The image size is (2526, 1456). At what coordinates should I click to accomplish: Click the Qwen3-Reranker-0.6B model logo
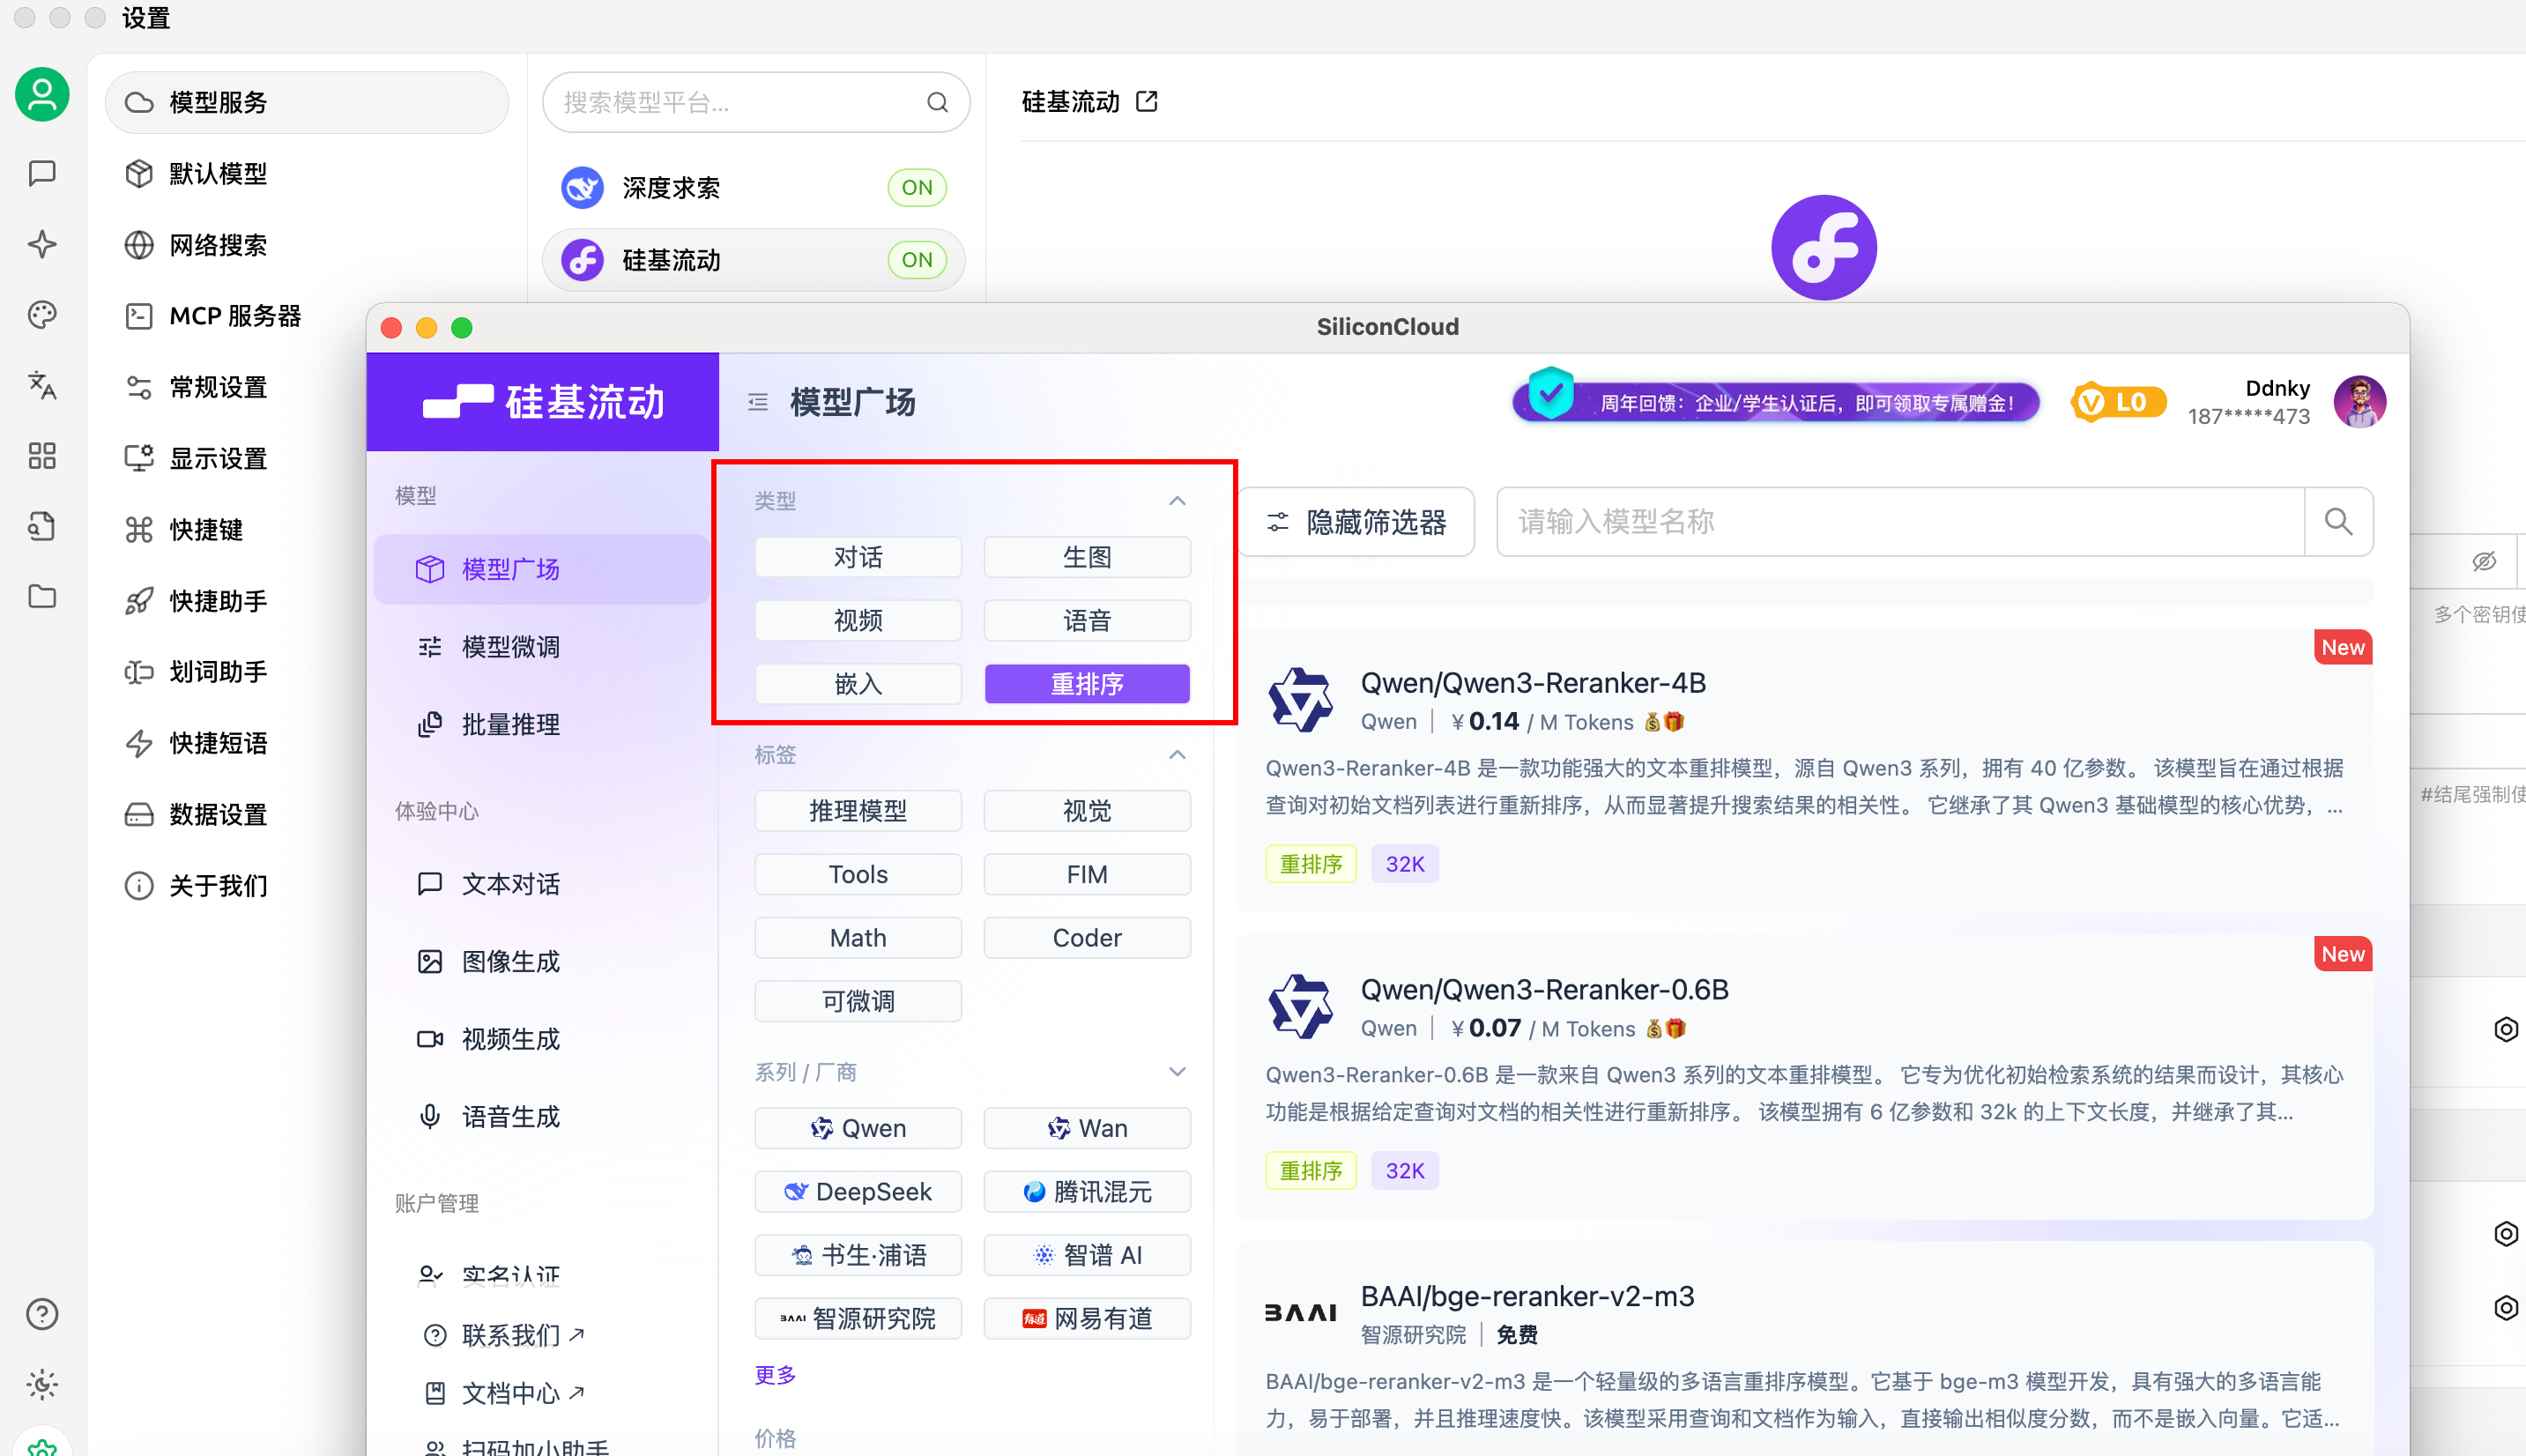[x=1299, y=1006]
